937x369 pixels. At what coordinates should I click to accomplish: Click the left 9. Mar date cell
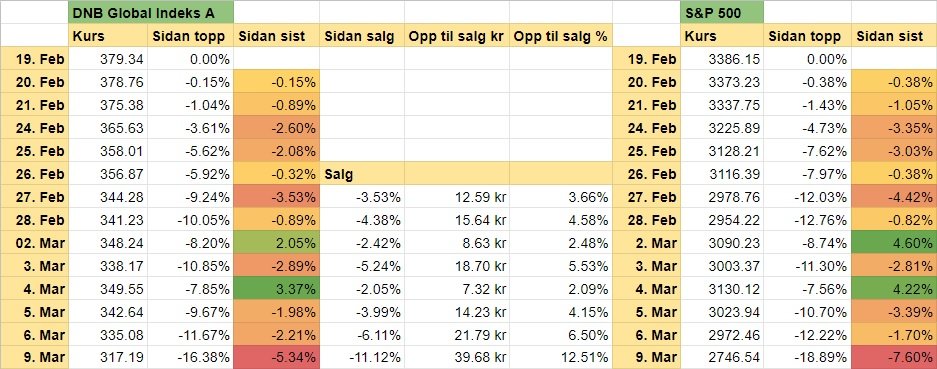pyautogui.click(x=34, y=358)
